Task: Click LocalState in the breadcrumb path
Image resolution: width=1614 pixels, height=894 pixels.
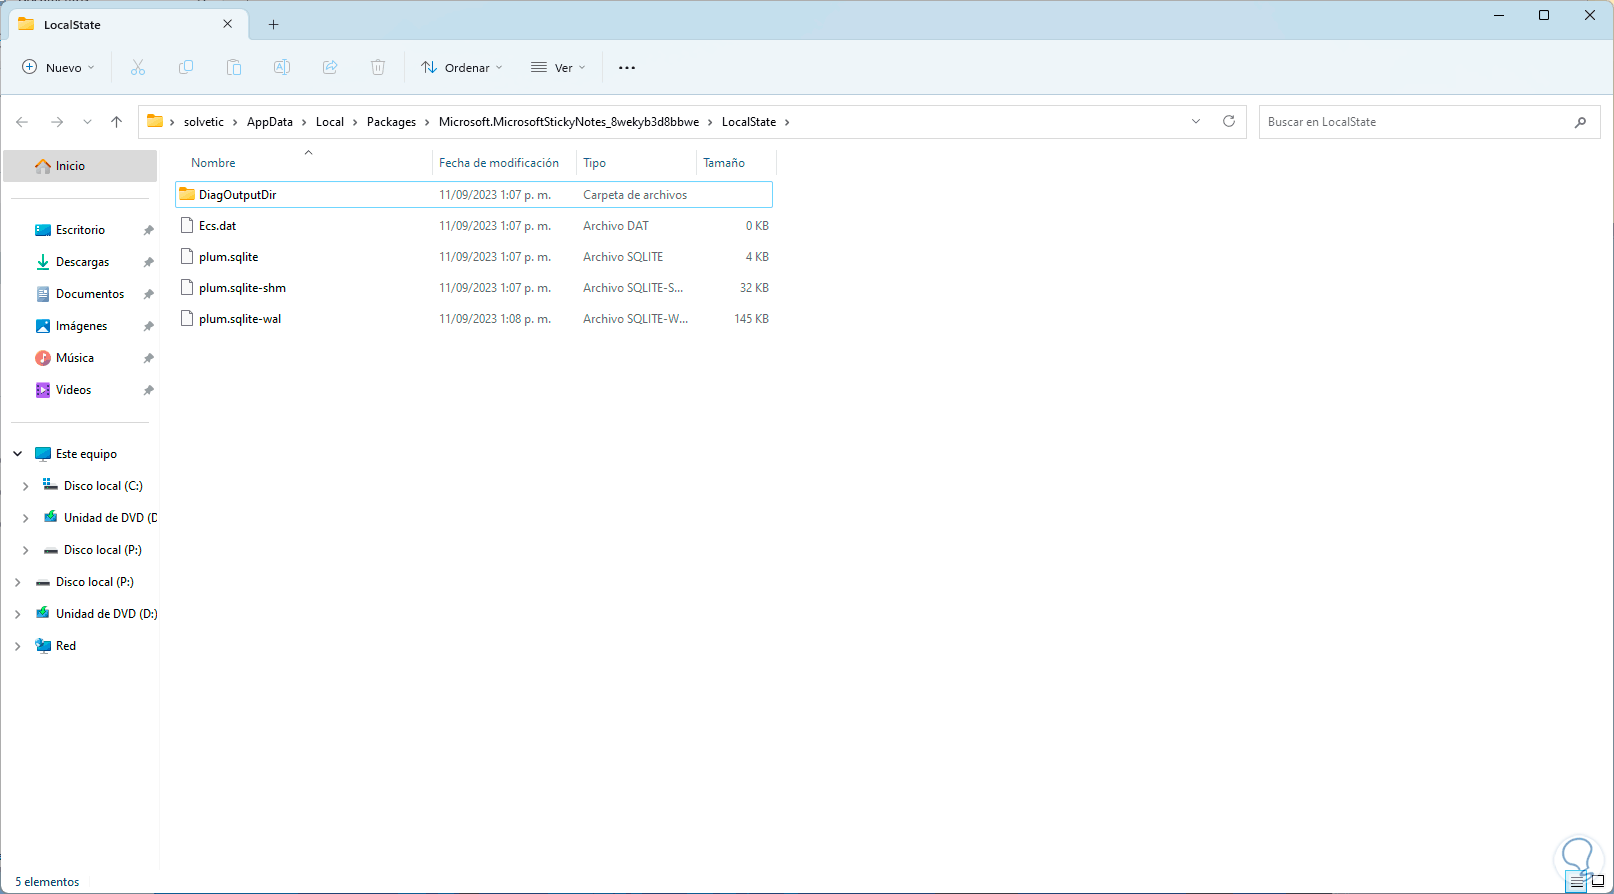Action: click(749, 122)
